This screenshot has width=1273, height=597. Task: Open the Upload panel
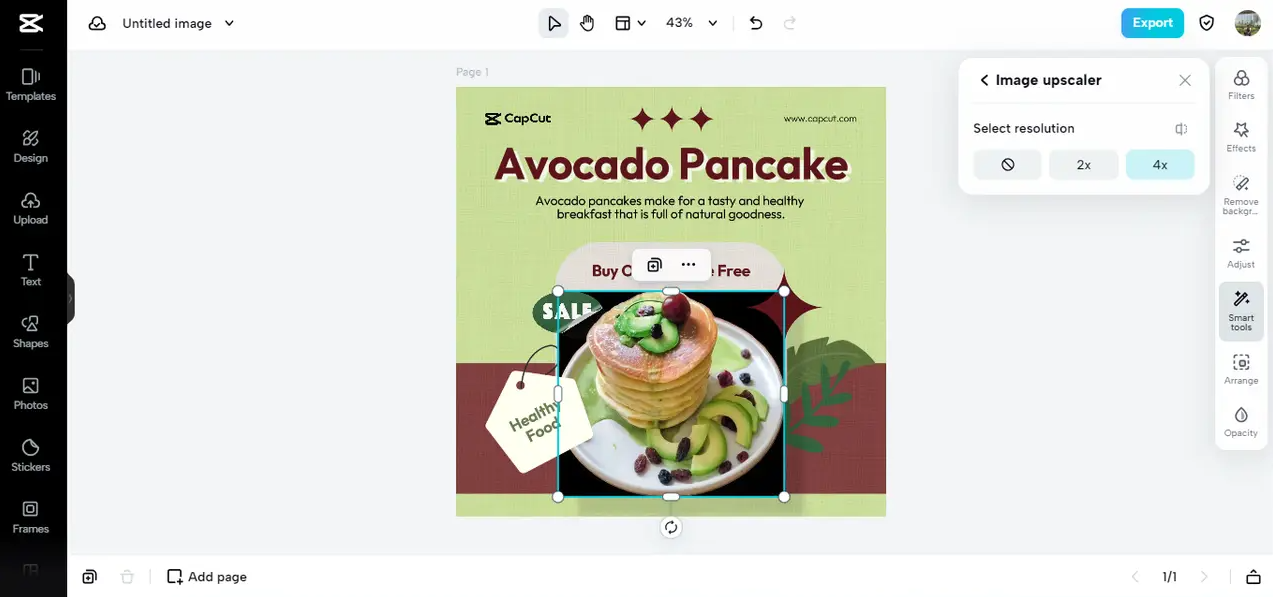tap(31, 208)
